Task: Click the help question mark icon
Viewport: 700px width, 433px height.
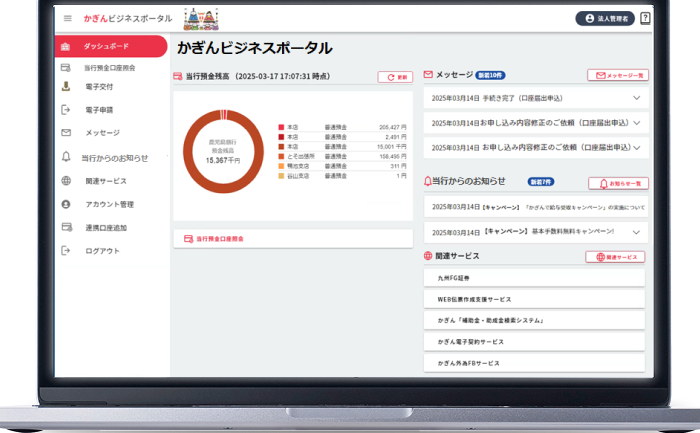Action: coord(645,18)
